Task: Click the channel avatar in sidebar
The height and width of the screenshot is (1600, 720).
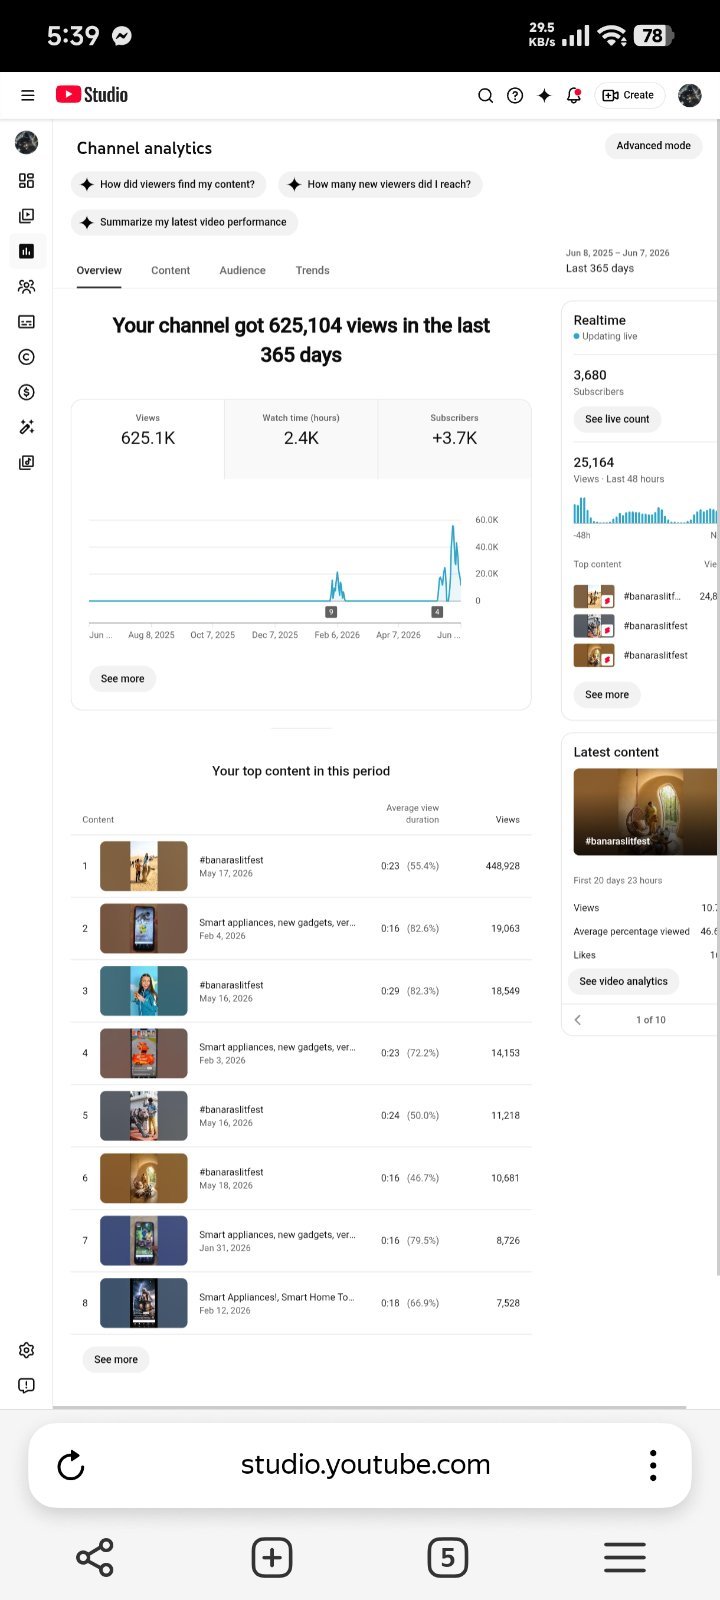Action: [27, 143]
